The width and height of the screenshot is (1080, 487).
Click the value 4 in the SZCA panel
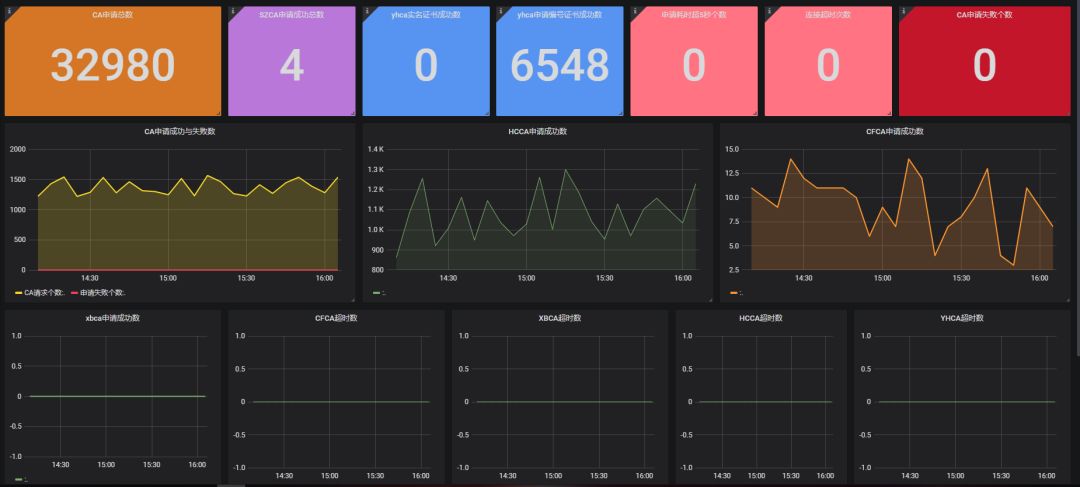pyautogui.click(x=292, y=66)
